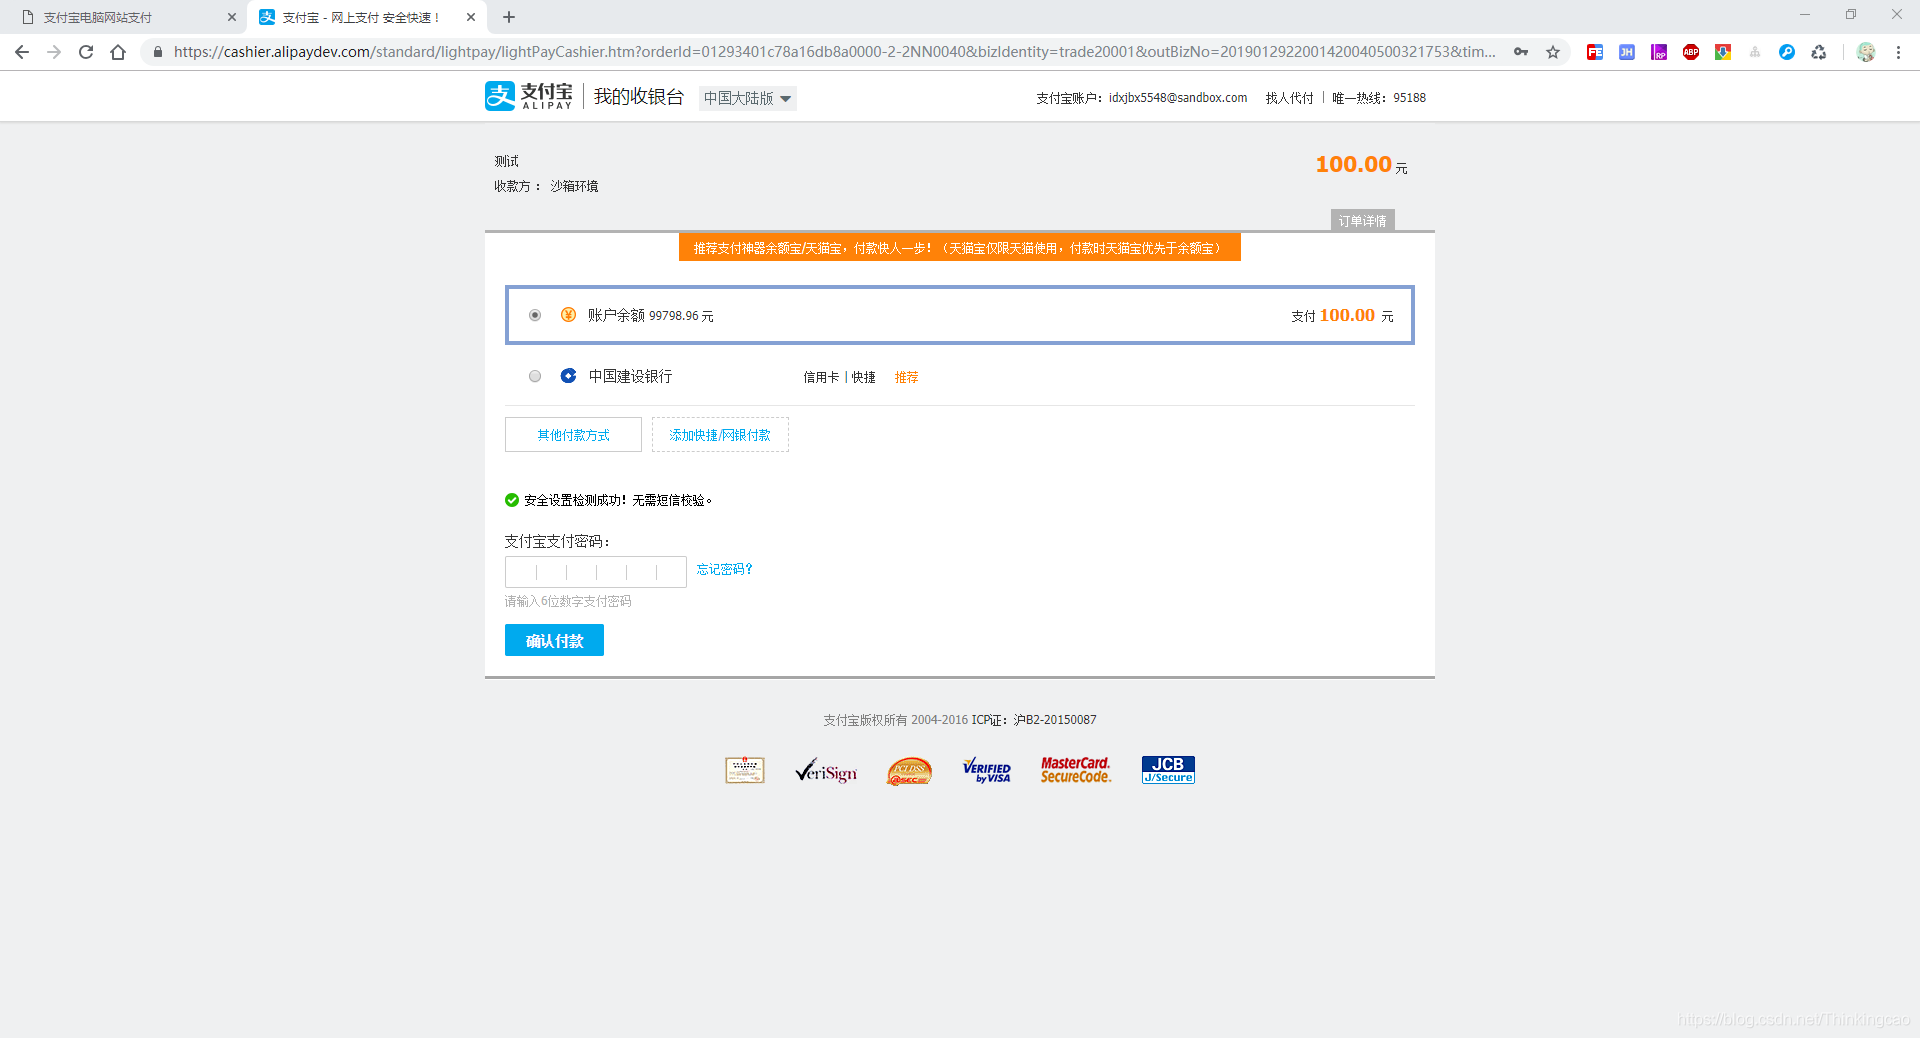
Task: Click the JCB J/Secure badge
Action: (x=1168, y=770)
